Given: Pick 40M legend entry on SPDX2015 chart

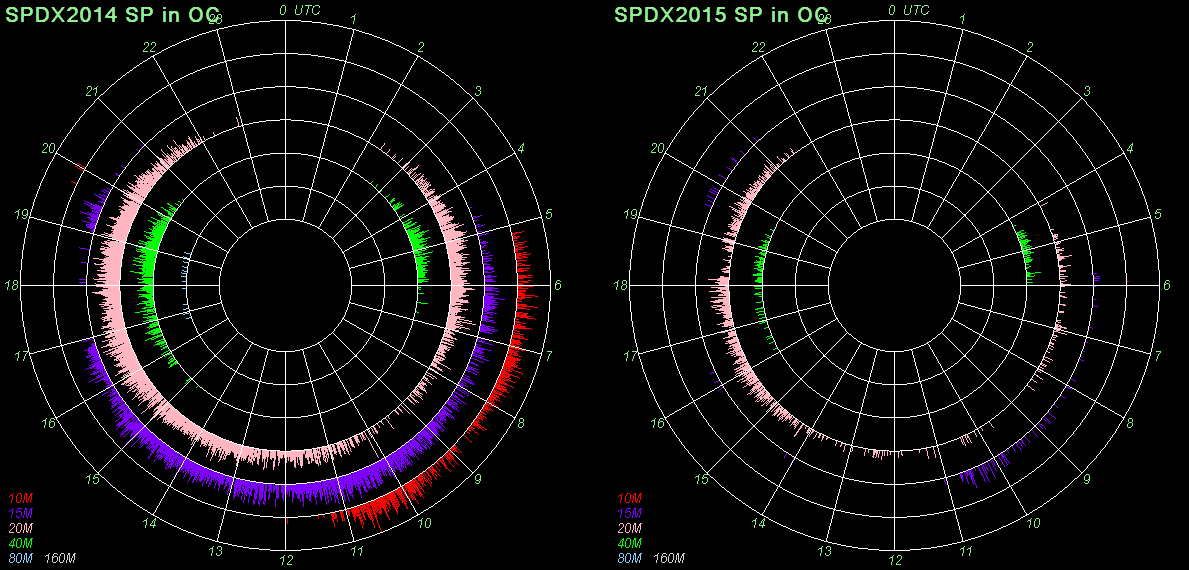Looking at the screenshot, I should click(x=630, y=543).
